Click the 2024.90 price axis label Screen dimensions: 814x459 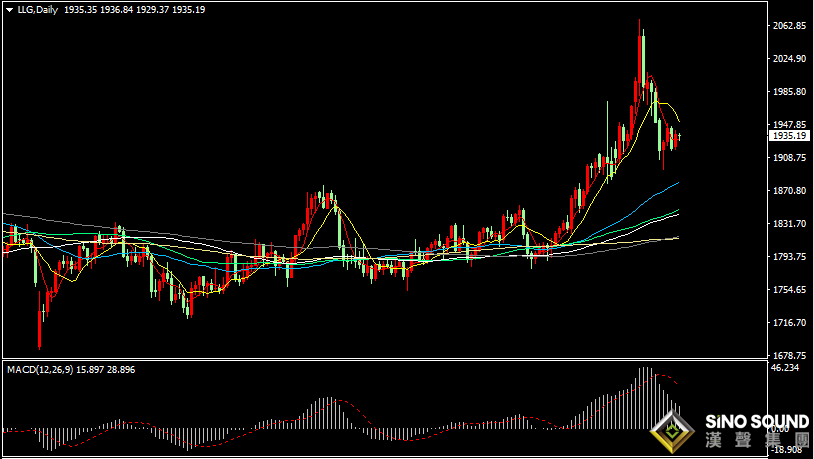coord(790,59)
